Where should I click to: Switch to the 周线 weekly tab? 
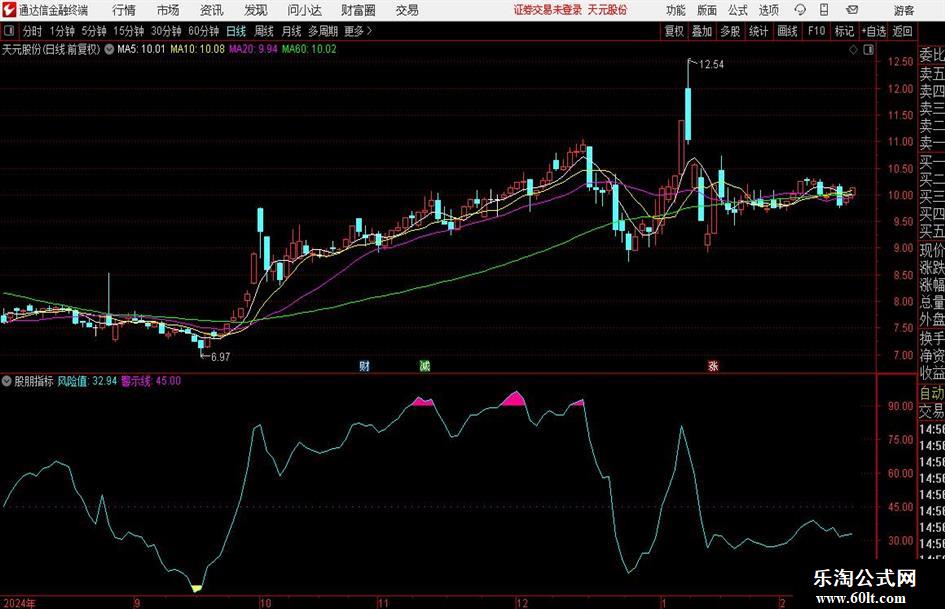pos(264,31)
